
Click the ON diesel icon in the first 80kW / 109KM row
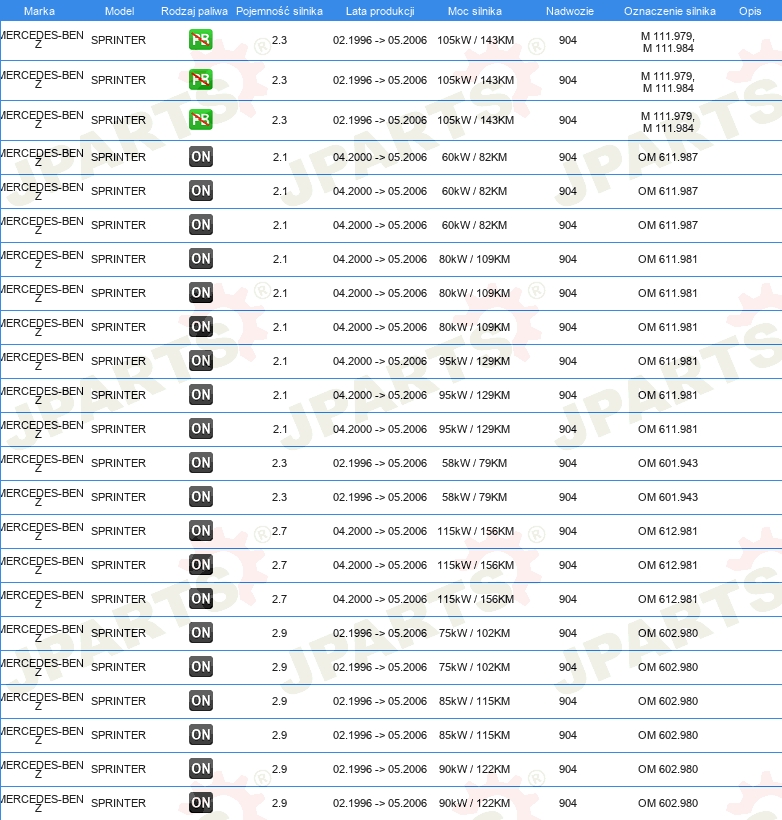pyautogui.click(x=201, y=258)
